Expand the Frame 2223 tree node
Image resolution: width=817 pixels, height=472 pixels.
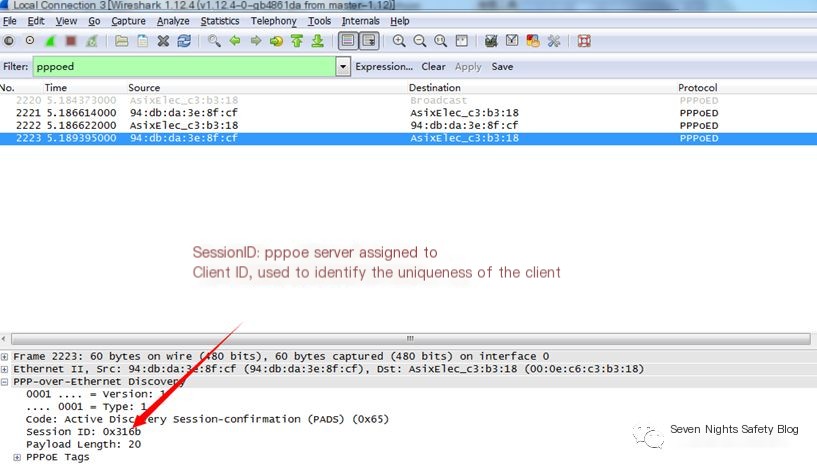pos(5,357)
